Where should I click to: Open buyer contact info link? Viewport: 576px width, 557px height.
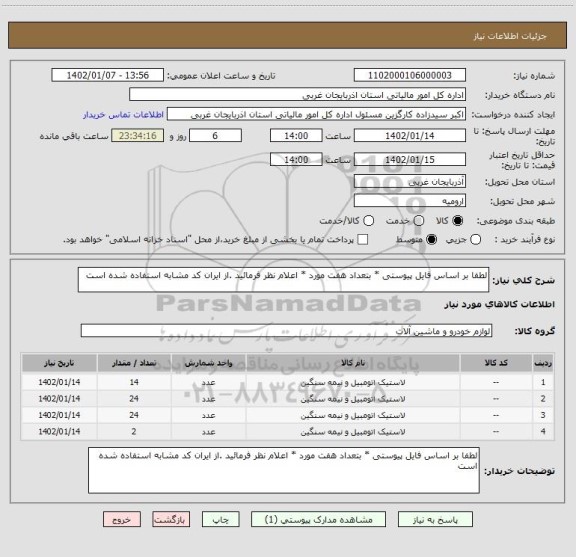click(x=123, y=115)
